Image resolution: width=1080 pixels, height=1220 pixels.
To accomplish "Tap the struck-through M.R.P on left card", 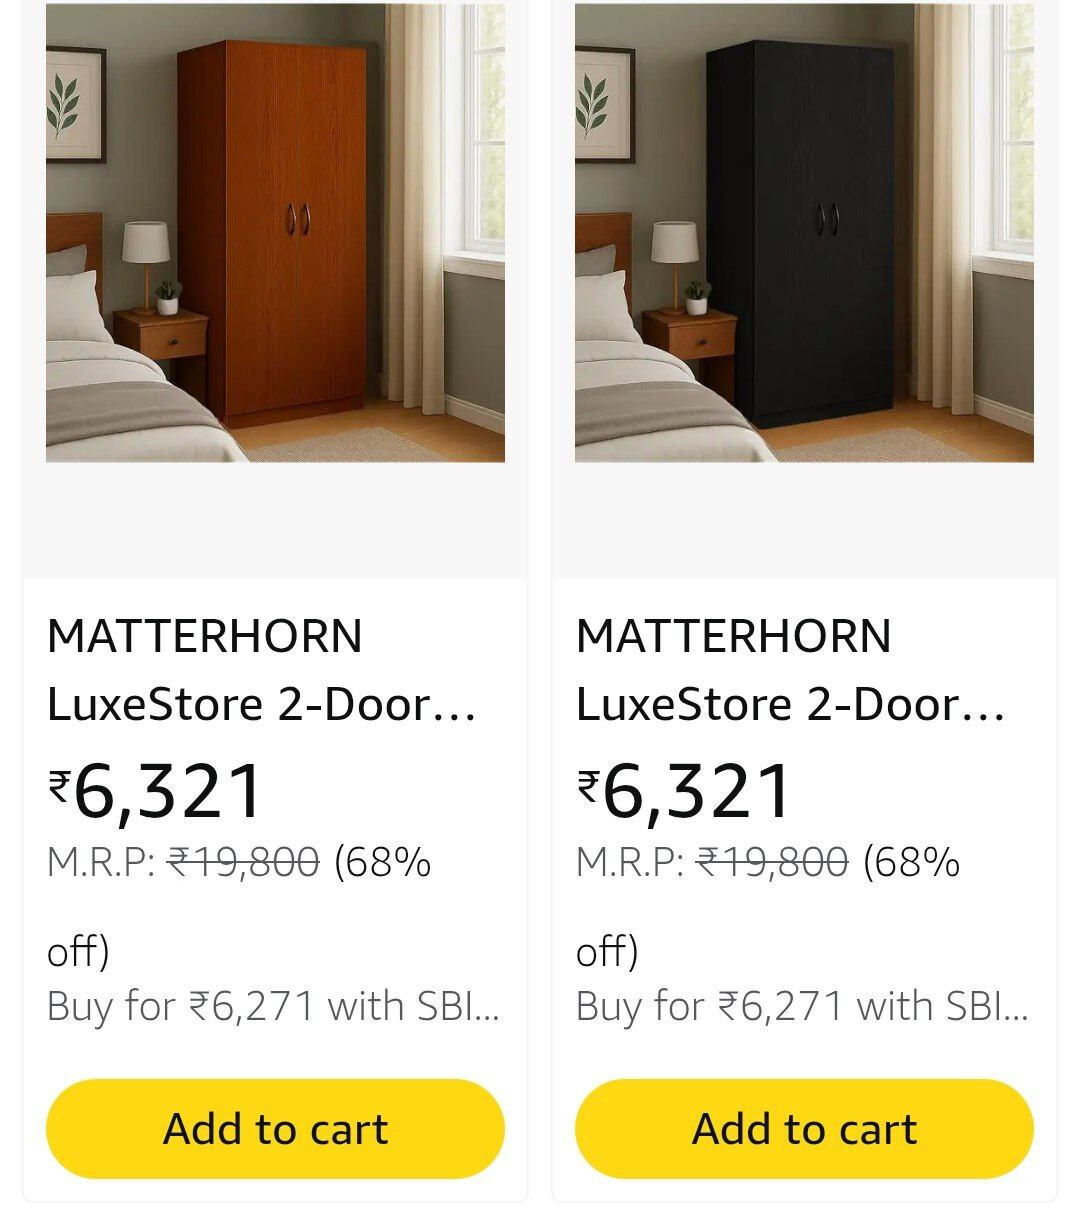I will click(243, 861).
